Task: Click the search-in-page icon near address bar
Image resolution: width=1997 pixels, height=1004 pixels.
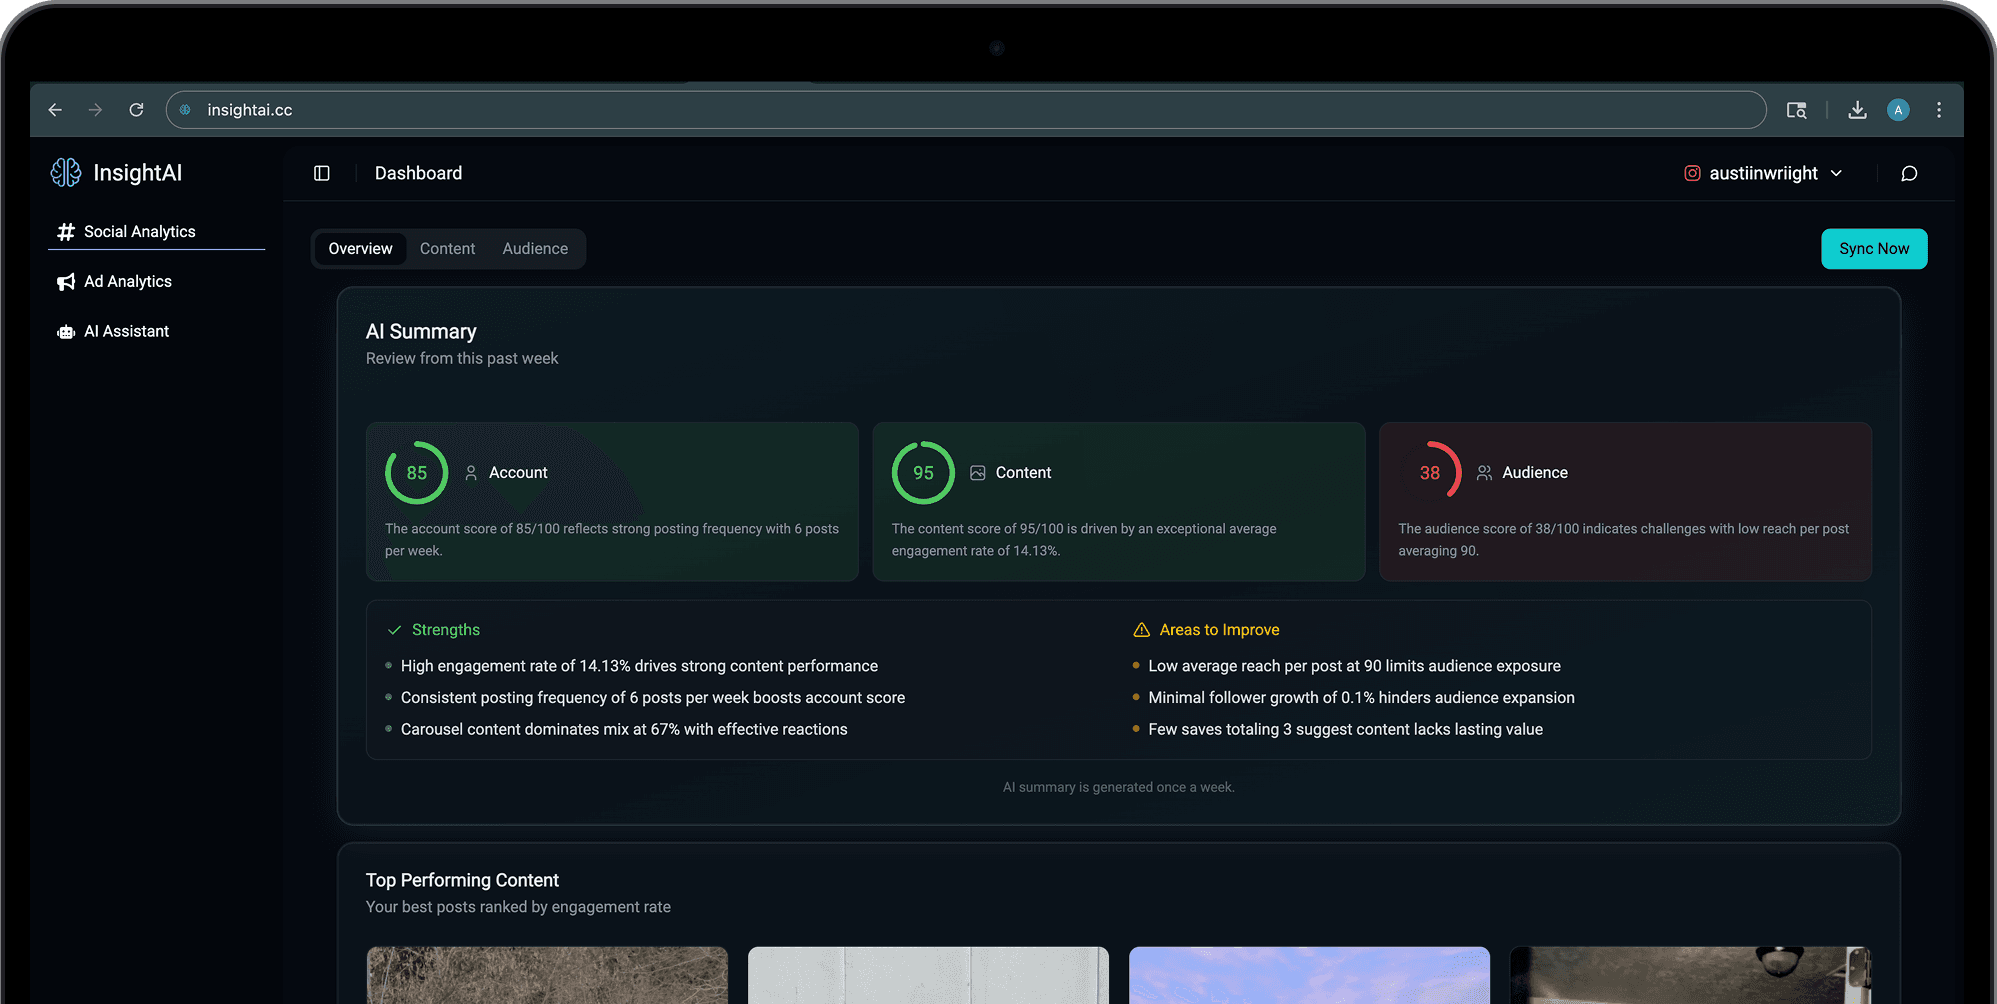Action: pyautogui.click(x=1797, y=110)
